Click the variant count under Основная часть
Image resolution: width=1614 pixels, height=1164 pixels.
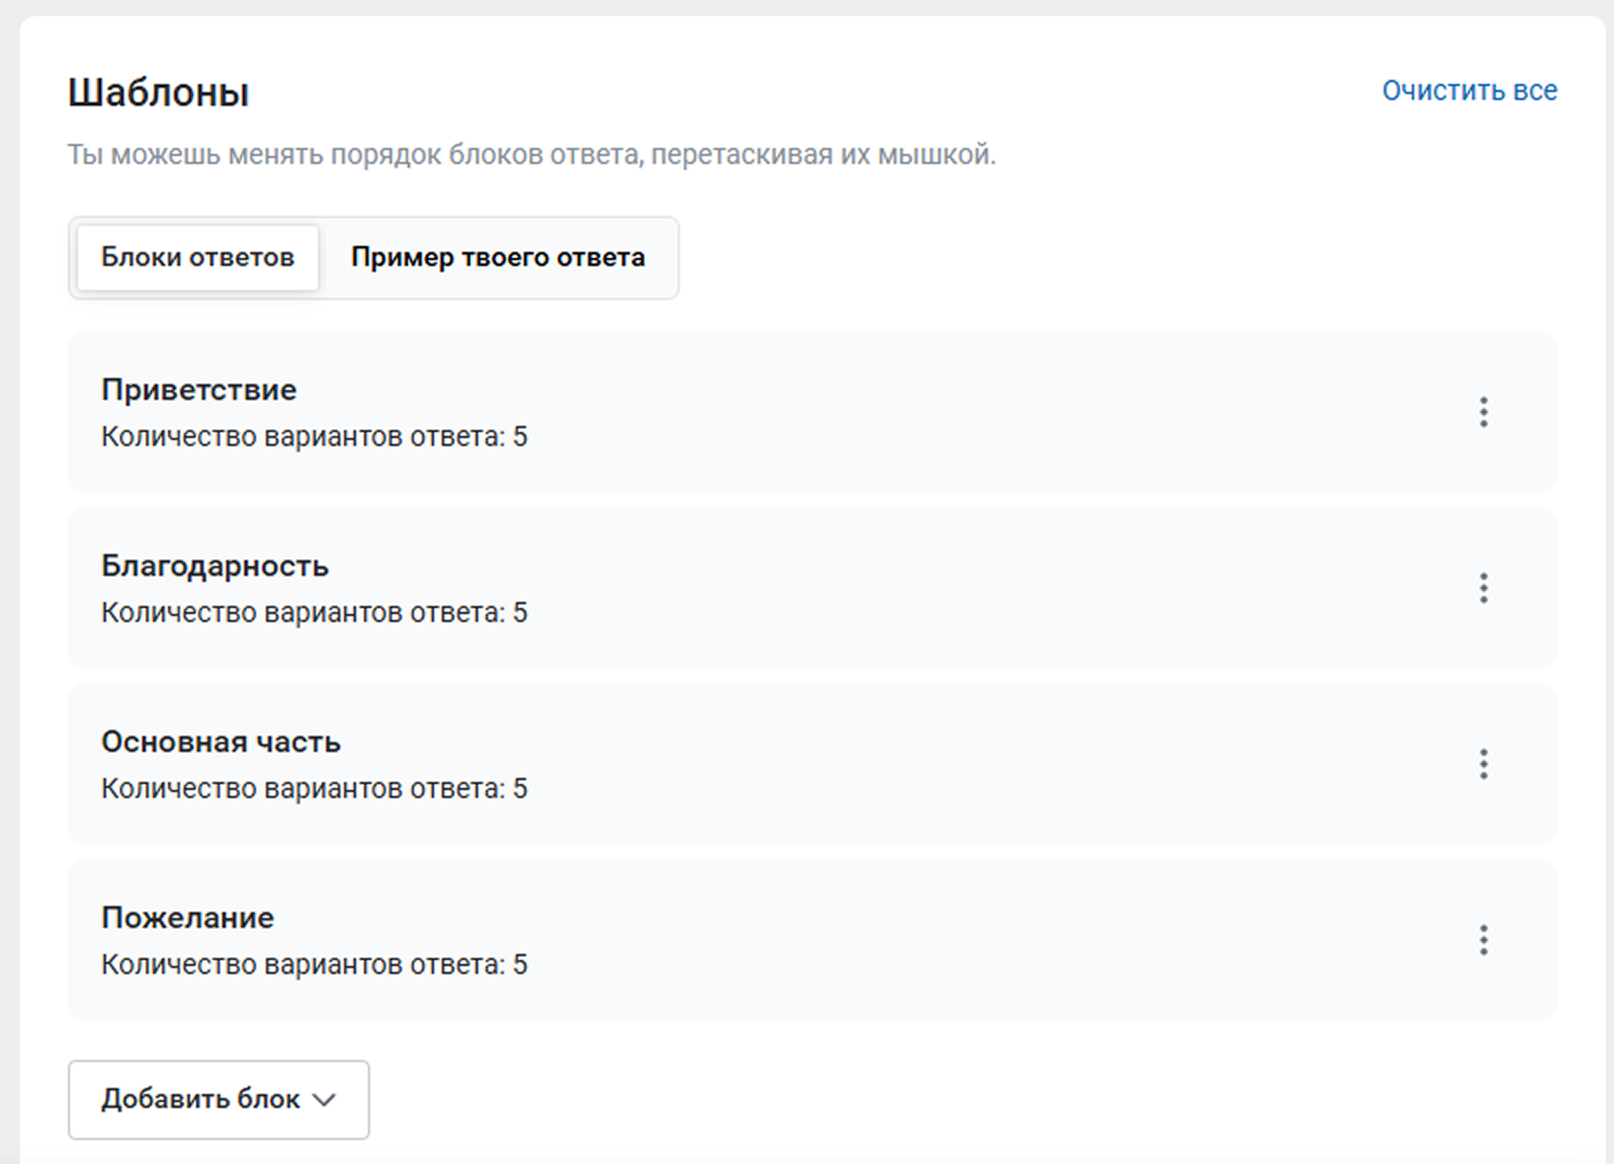point(314,789)
